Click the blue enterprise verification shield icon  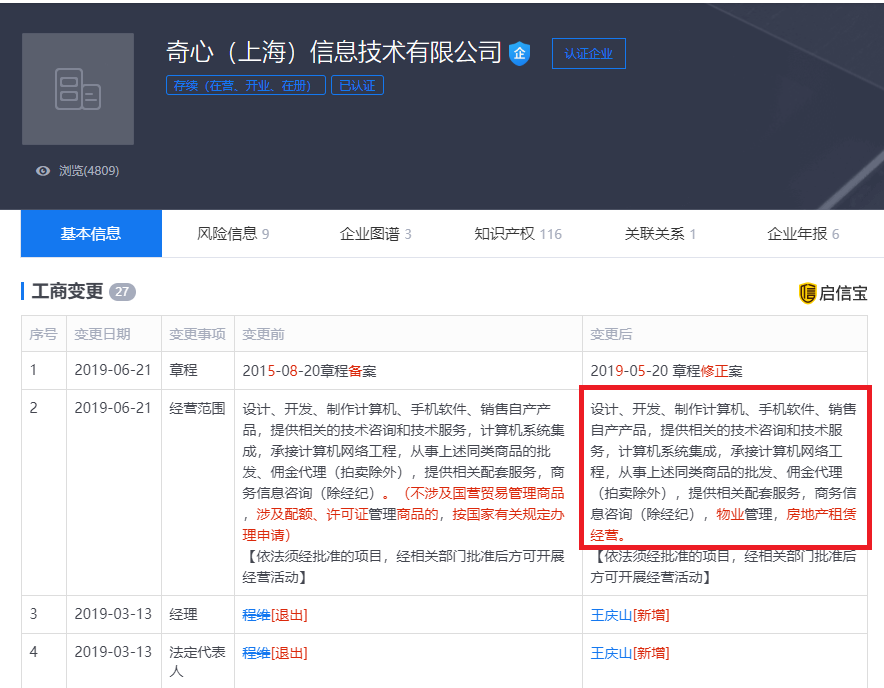click(519, 54)
